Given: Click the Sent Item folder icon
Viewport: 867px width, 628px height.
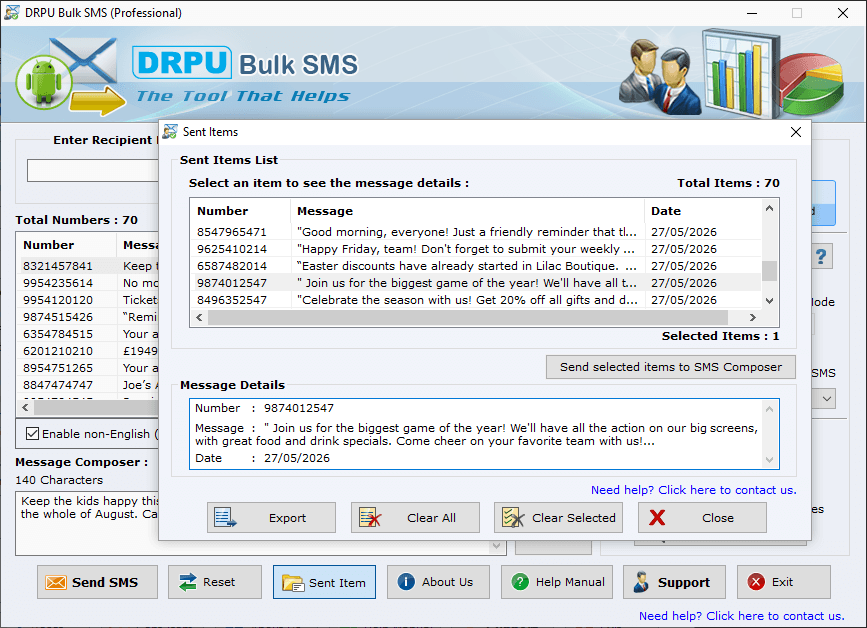Looking at the screenshot, I should tap(293, 583).
